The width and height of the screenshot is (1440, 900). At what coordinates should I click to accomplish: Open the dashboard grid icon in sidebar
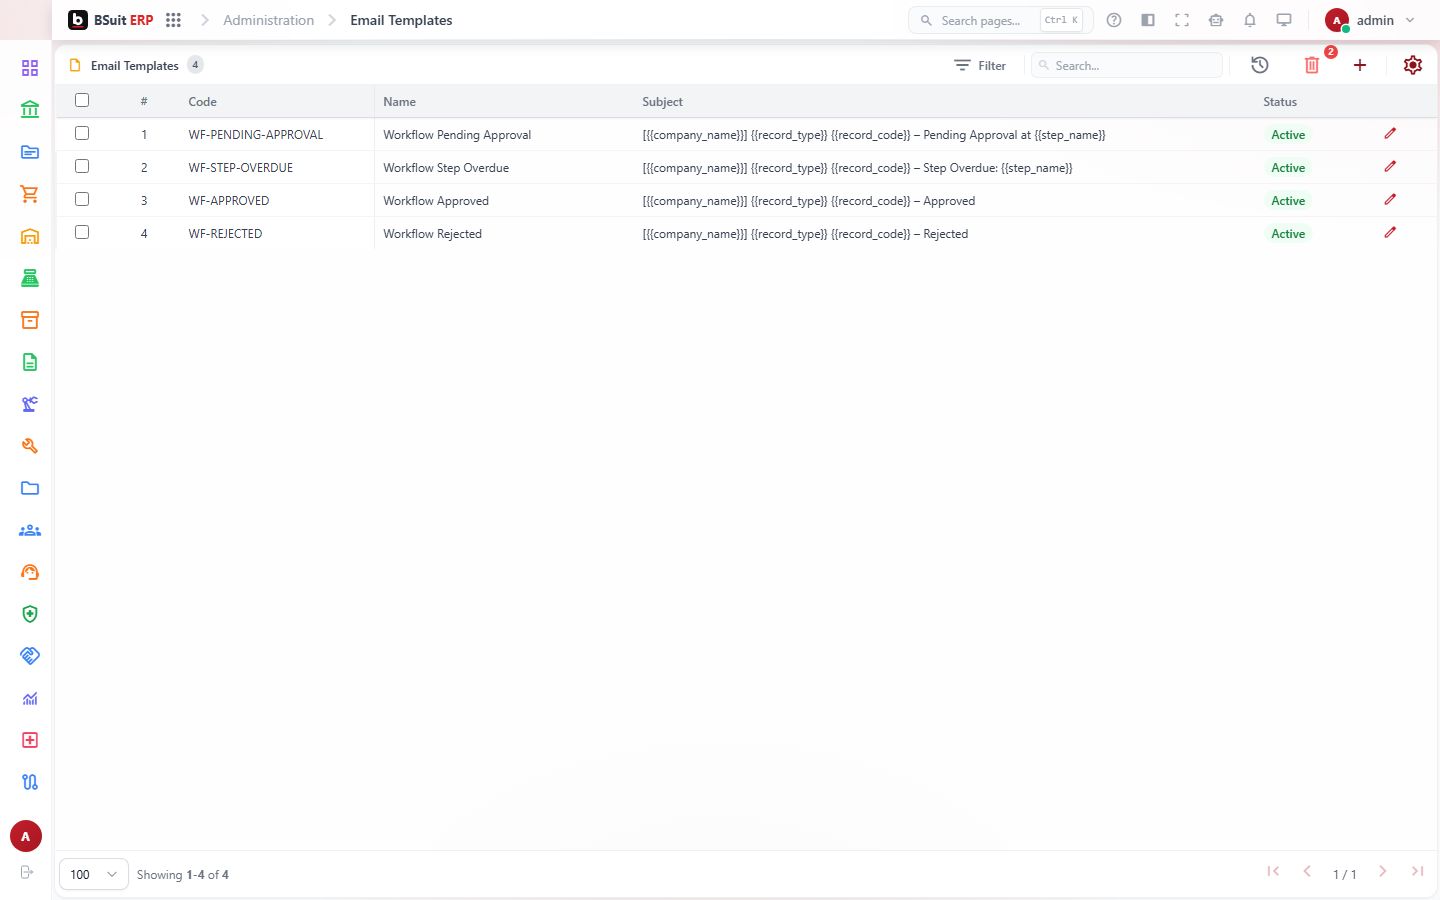(x=30, y=68)
